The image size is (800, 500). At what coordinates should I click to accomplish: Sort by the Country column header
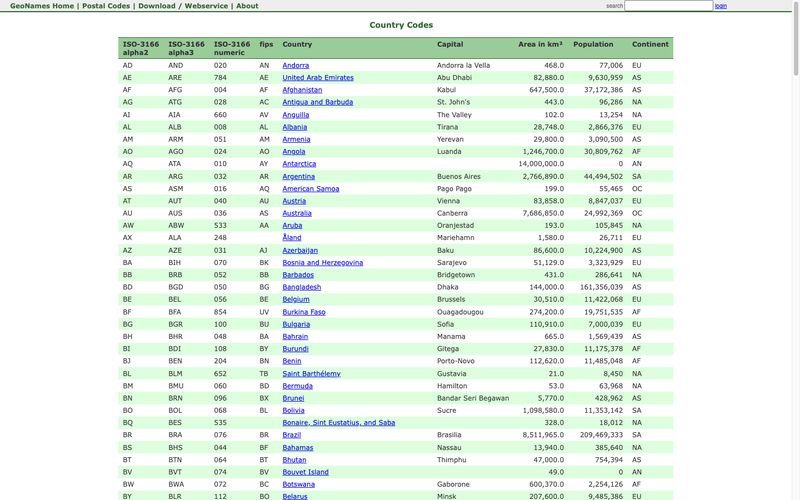click(x=297, y=44)
